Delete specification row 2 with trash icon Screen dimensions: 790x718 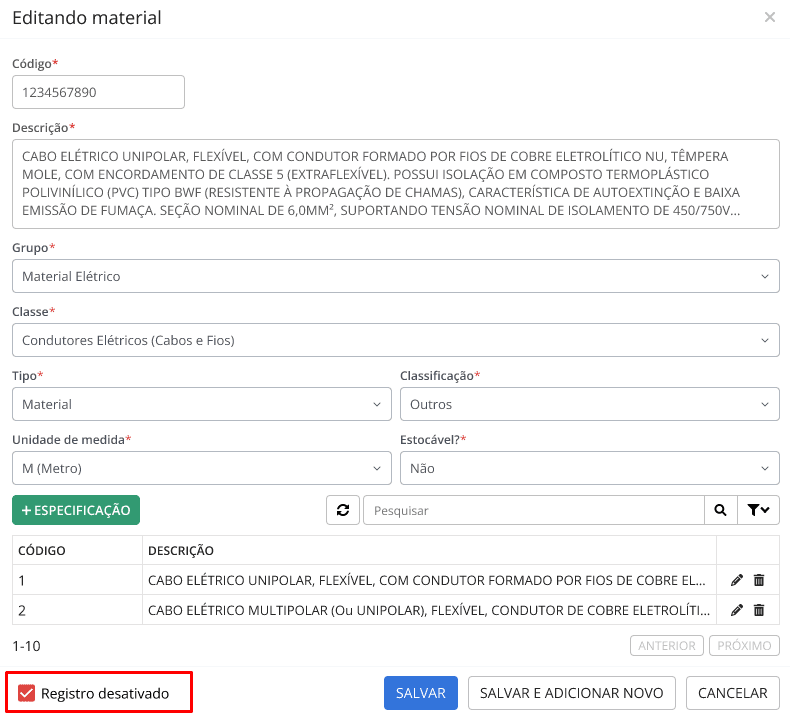click(759, 610)
